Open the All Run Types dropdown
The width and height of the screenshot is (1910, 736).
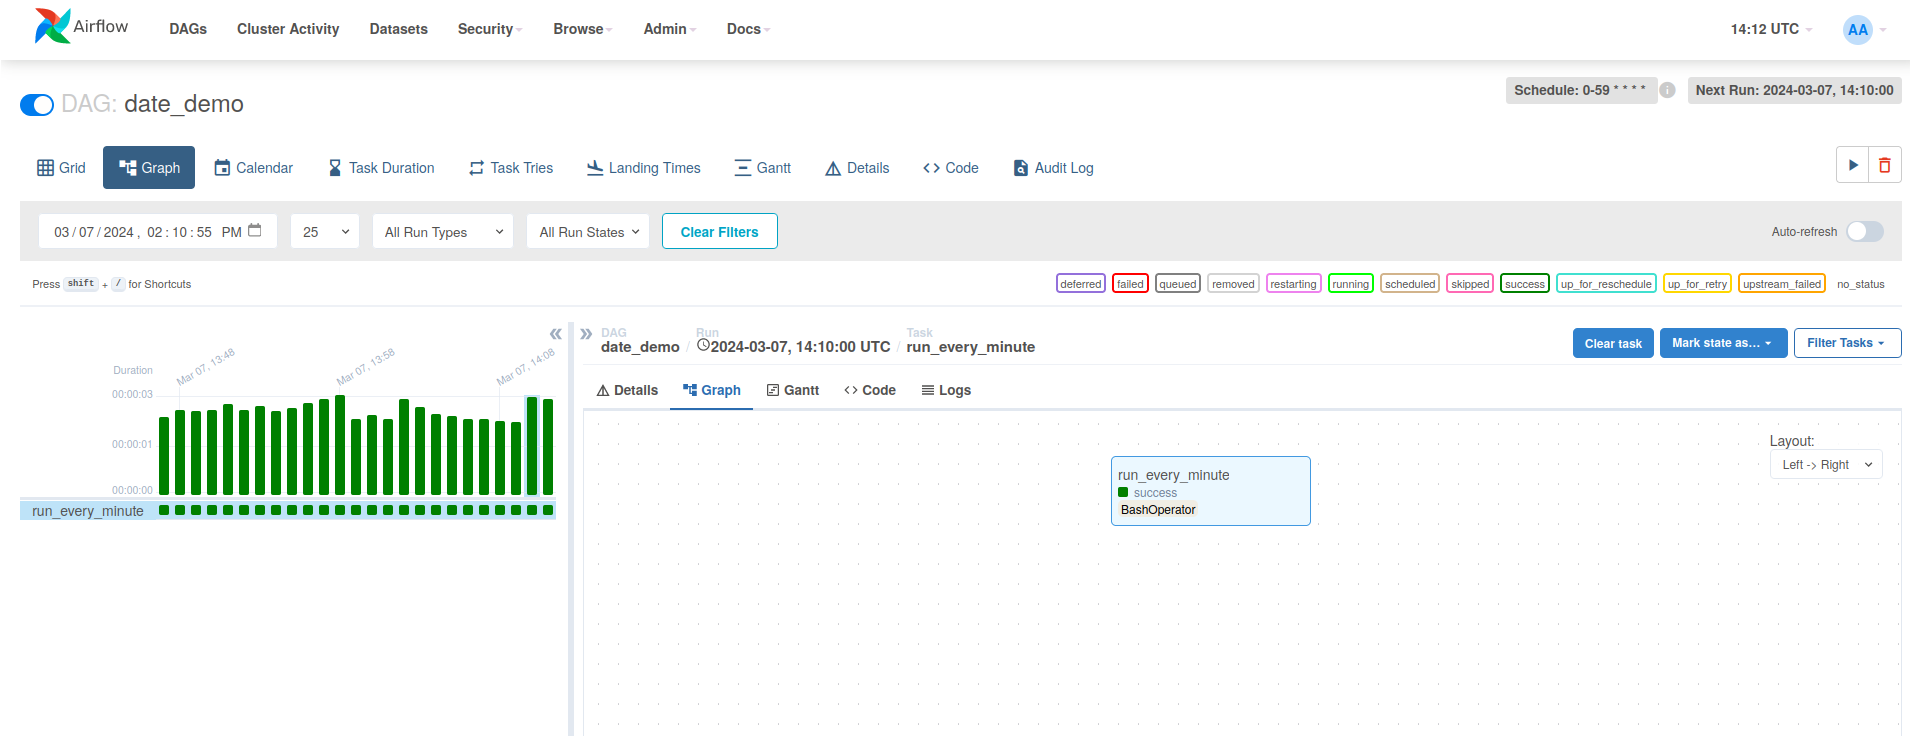[443, 232]
